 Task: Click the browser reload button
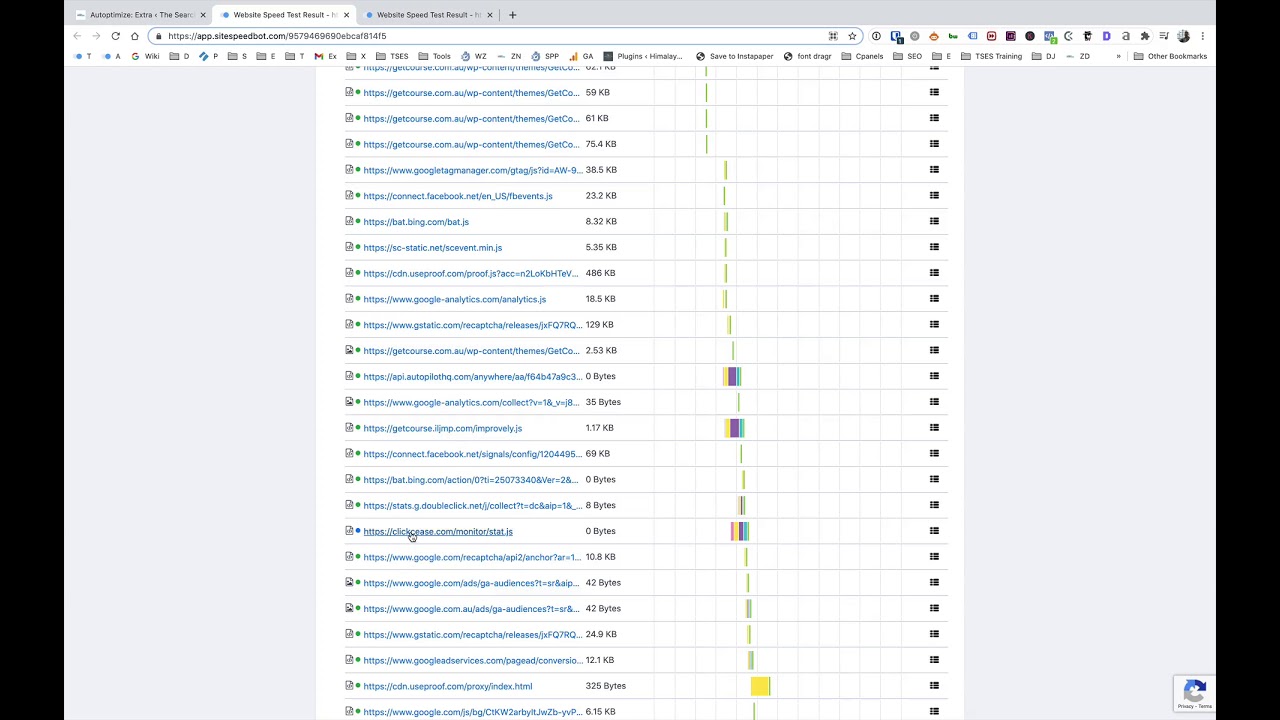[115, 36]
